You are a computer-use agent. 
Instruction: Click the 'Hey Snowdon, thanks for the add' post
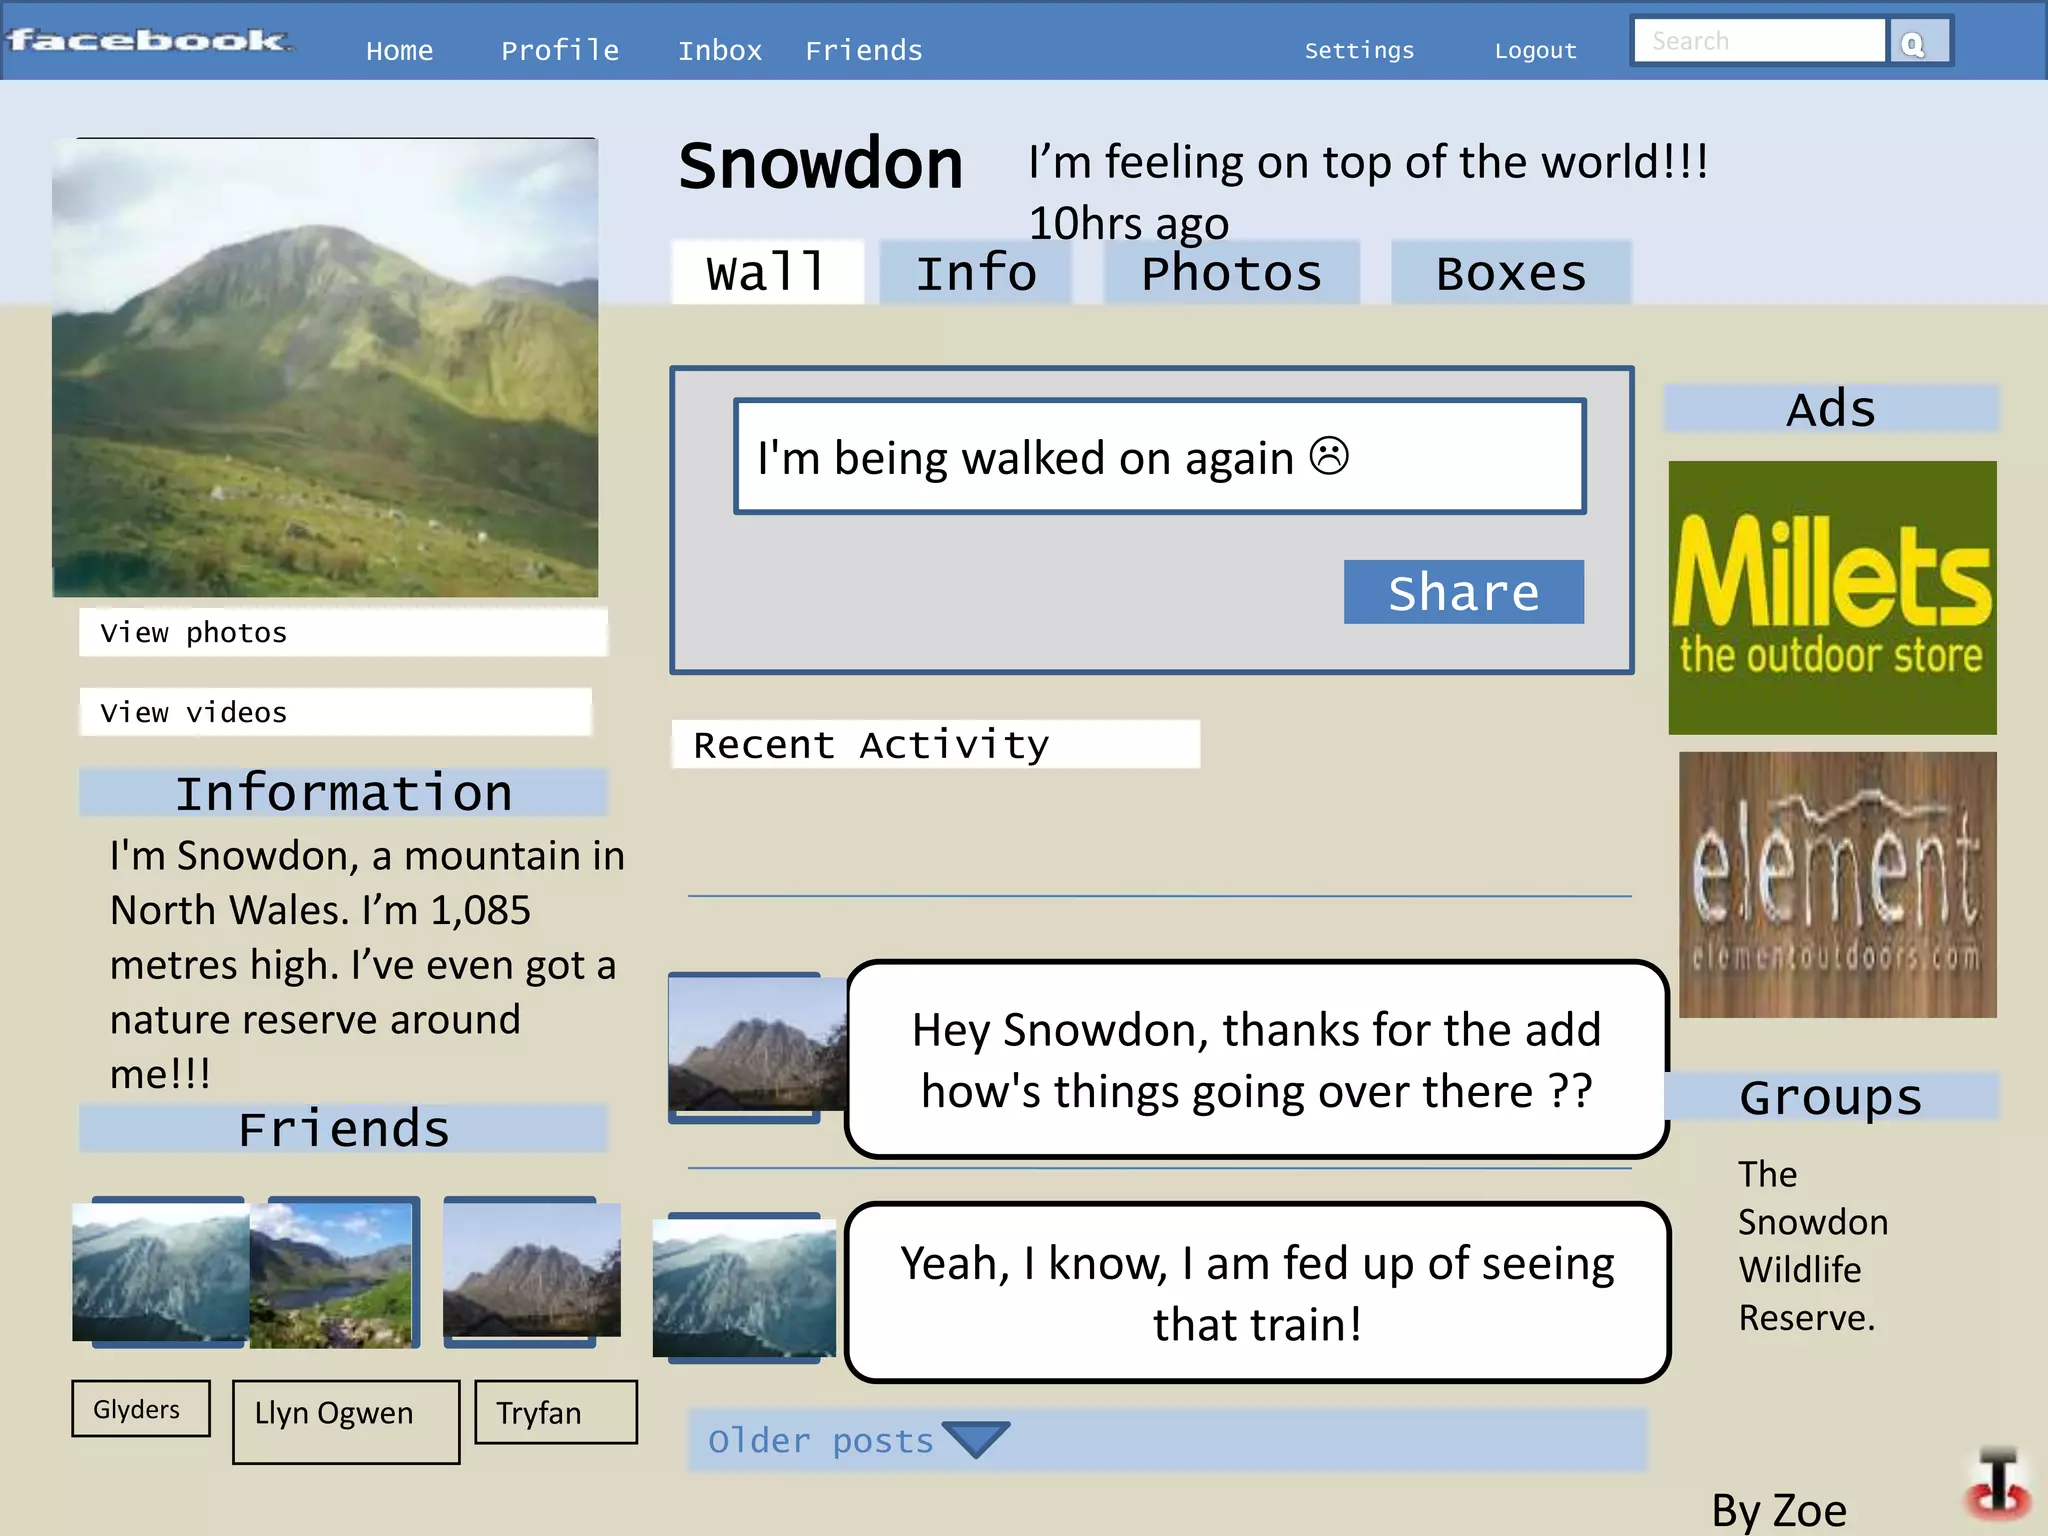click(x=1257, y=1060)
